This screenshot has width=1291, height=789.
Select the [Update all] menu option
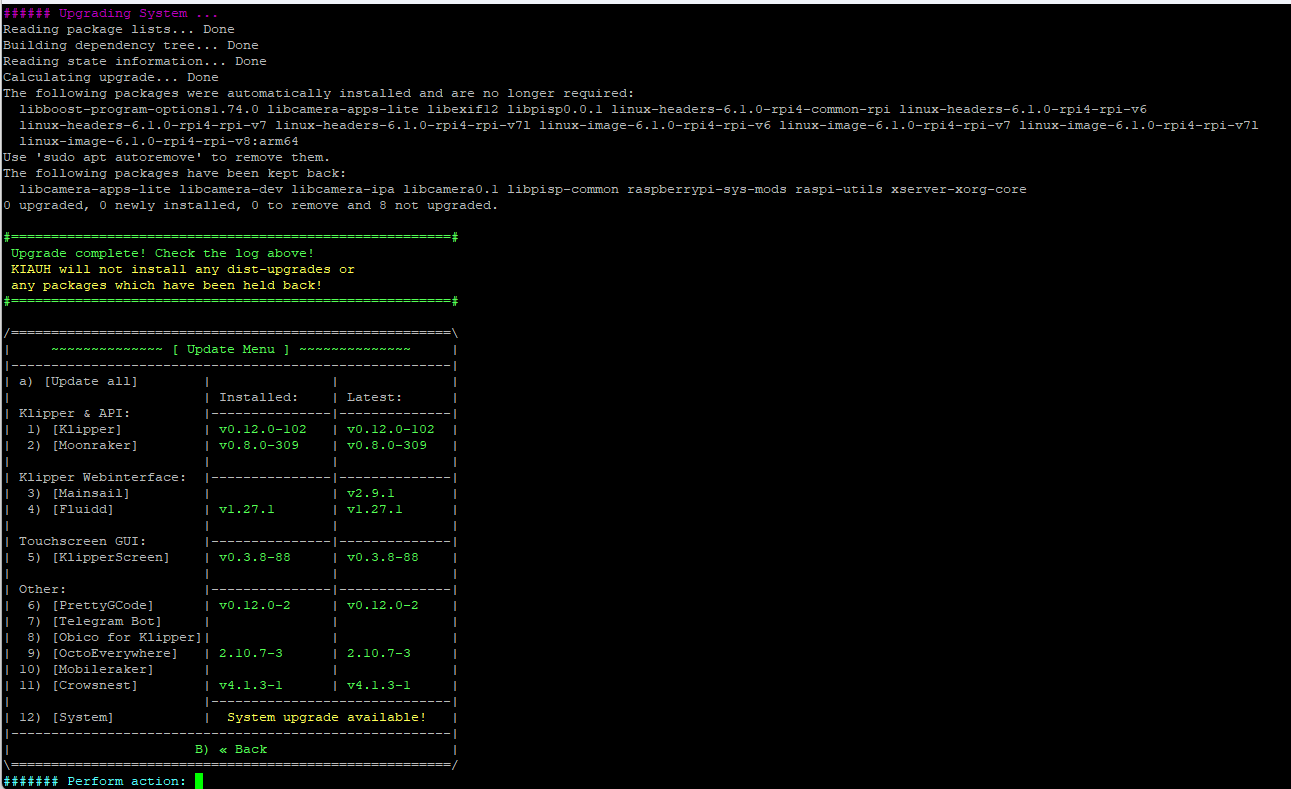[x=90, y=381]
